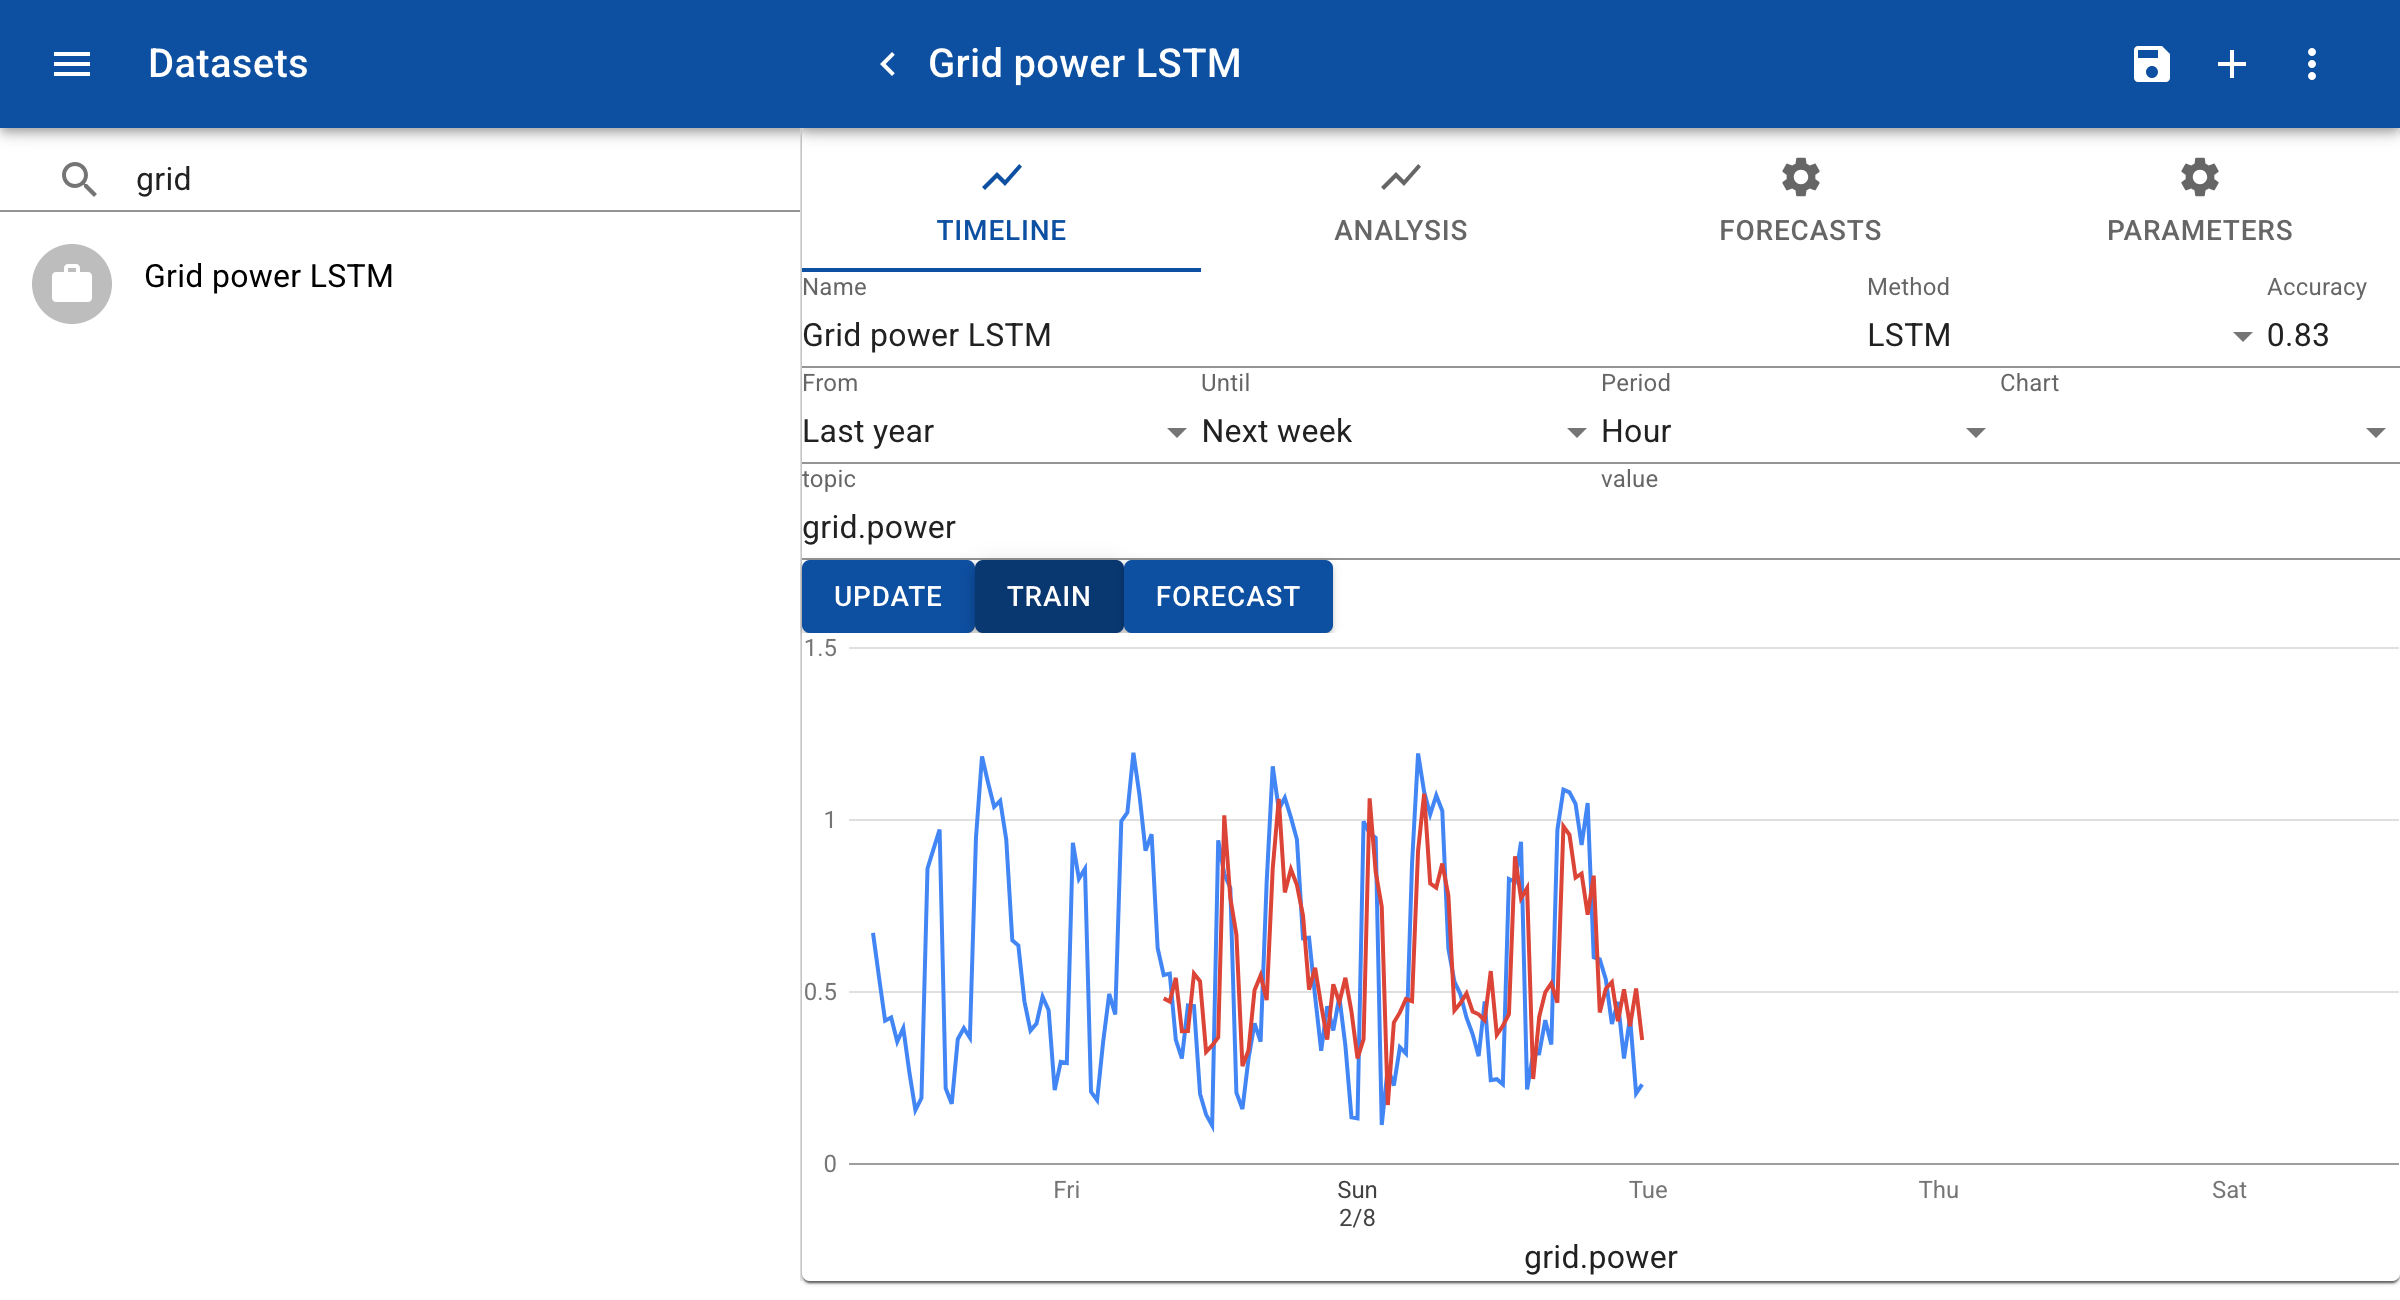
Task: Add new dataset with plus icon
Action: tap(2231, 64)
